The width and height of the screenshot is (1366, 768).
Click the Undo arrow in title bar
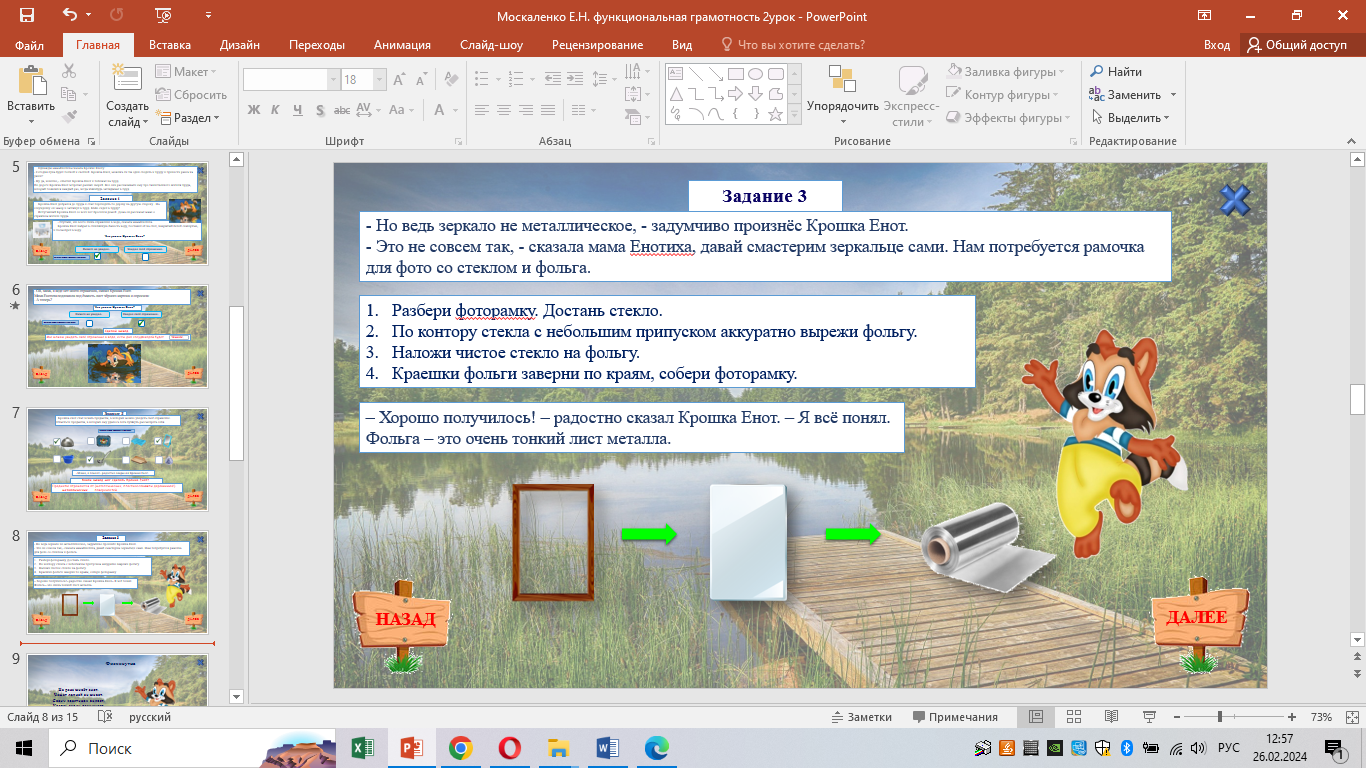pos(69,15)
